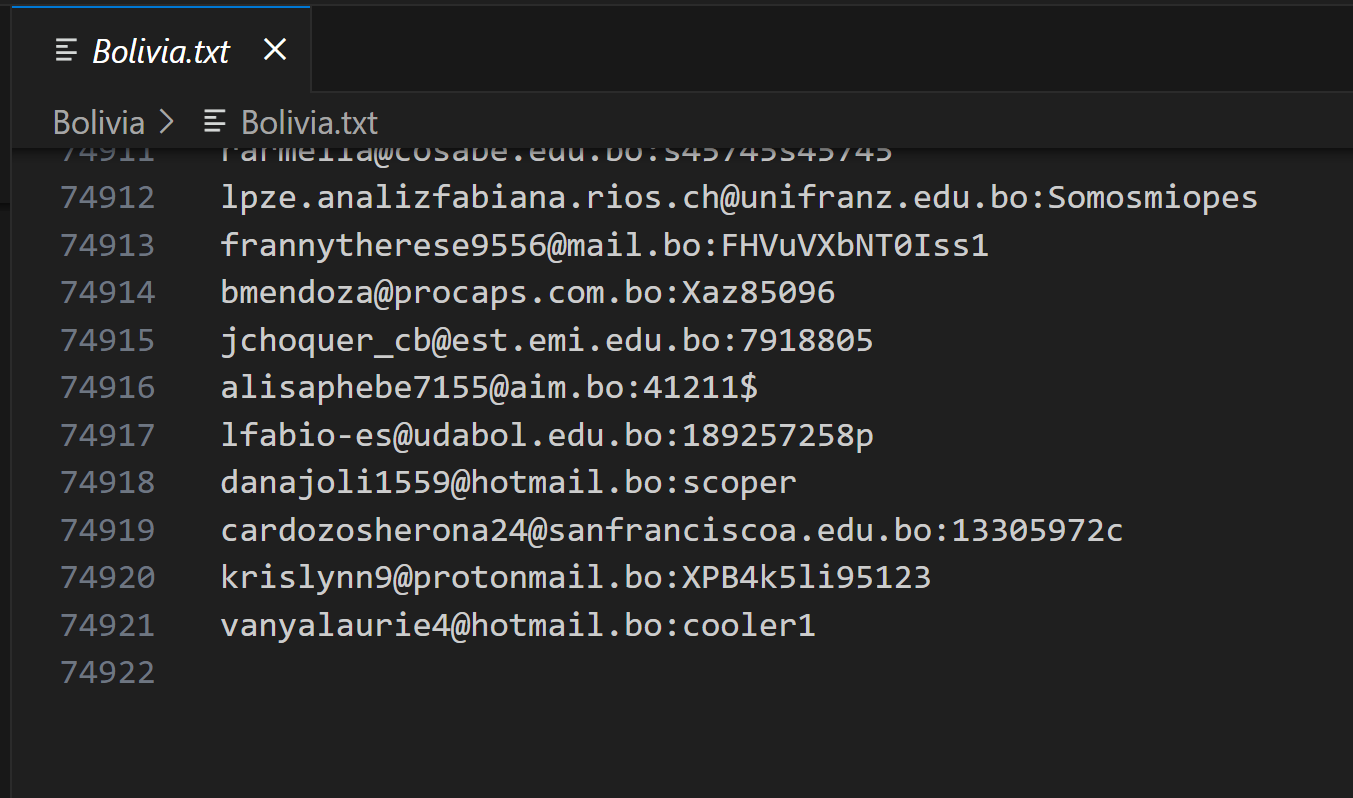1353x798 pixels.
Task: Click the text content on line 74918
Action: click(x=508, y=482)
